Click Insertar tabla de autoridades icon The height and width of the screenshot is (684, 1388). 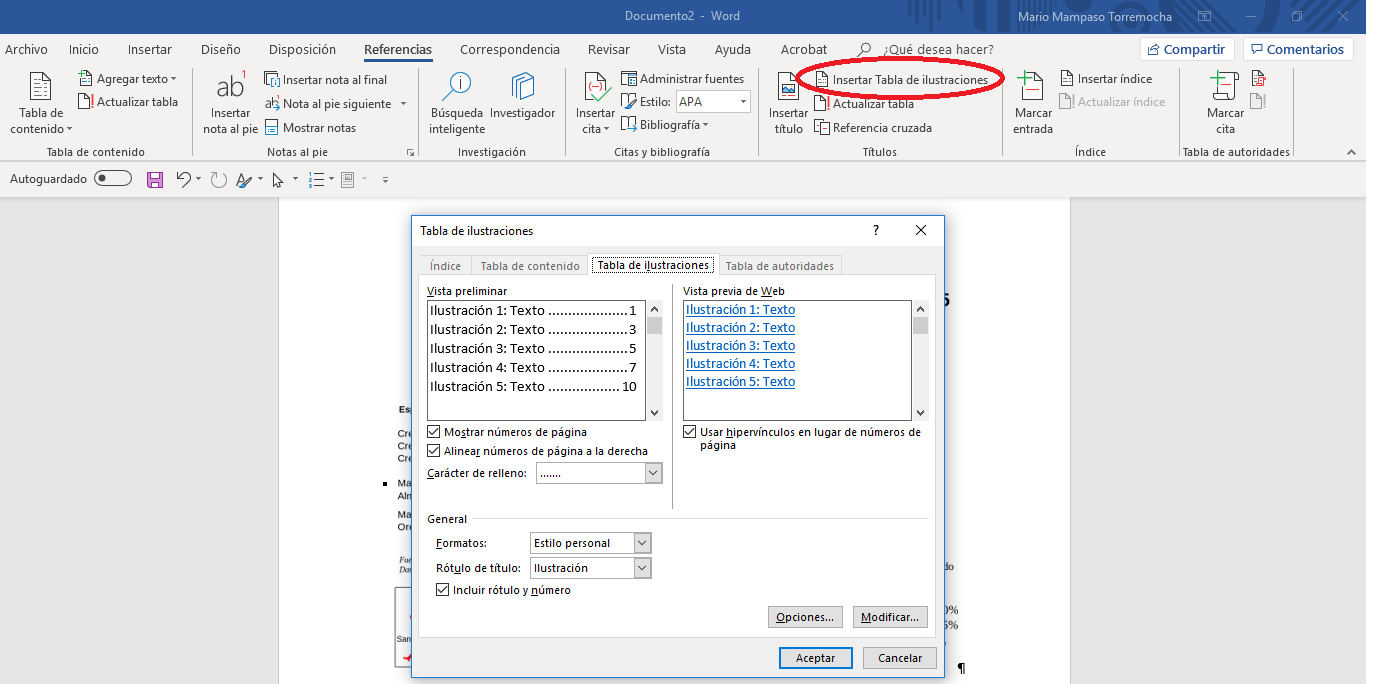click(x=1259, y=79)
